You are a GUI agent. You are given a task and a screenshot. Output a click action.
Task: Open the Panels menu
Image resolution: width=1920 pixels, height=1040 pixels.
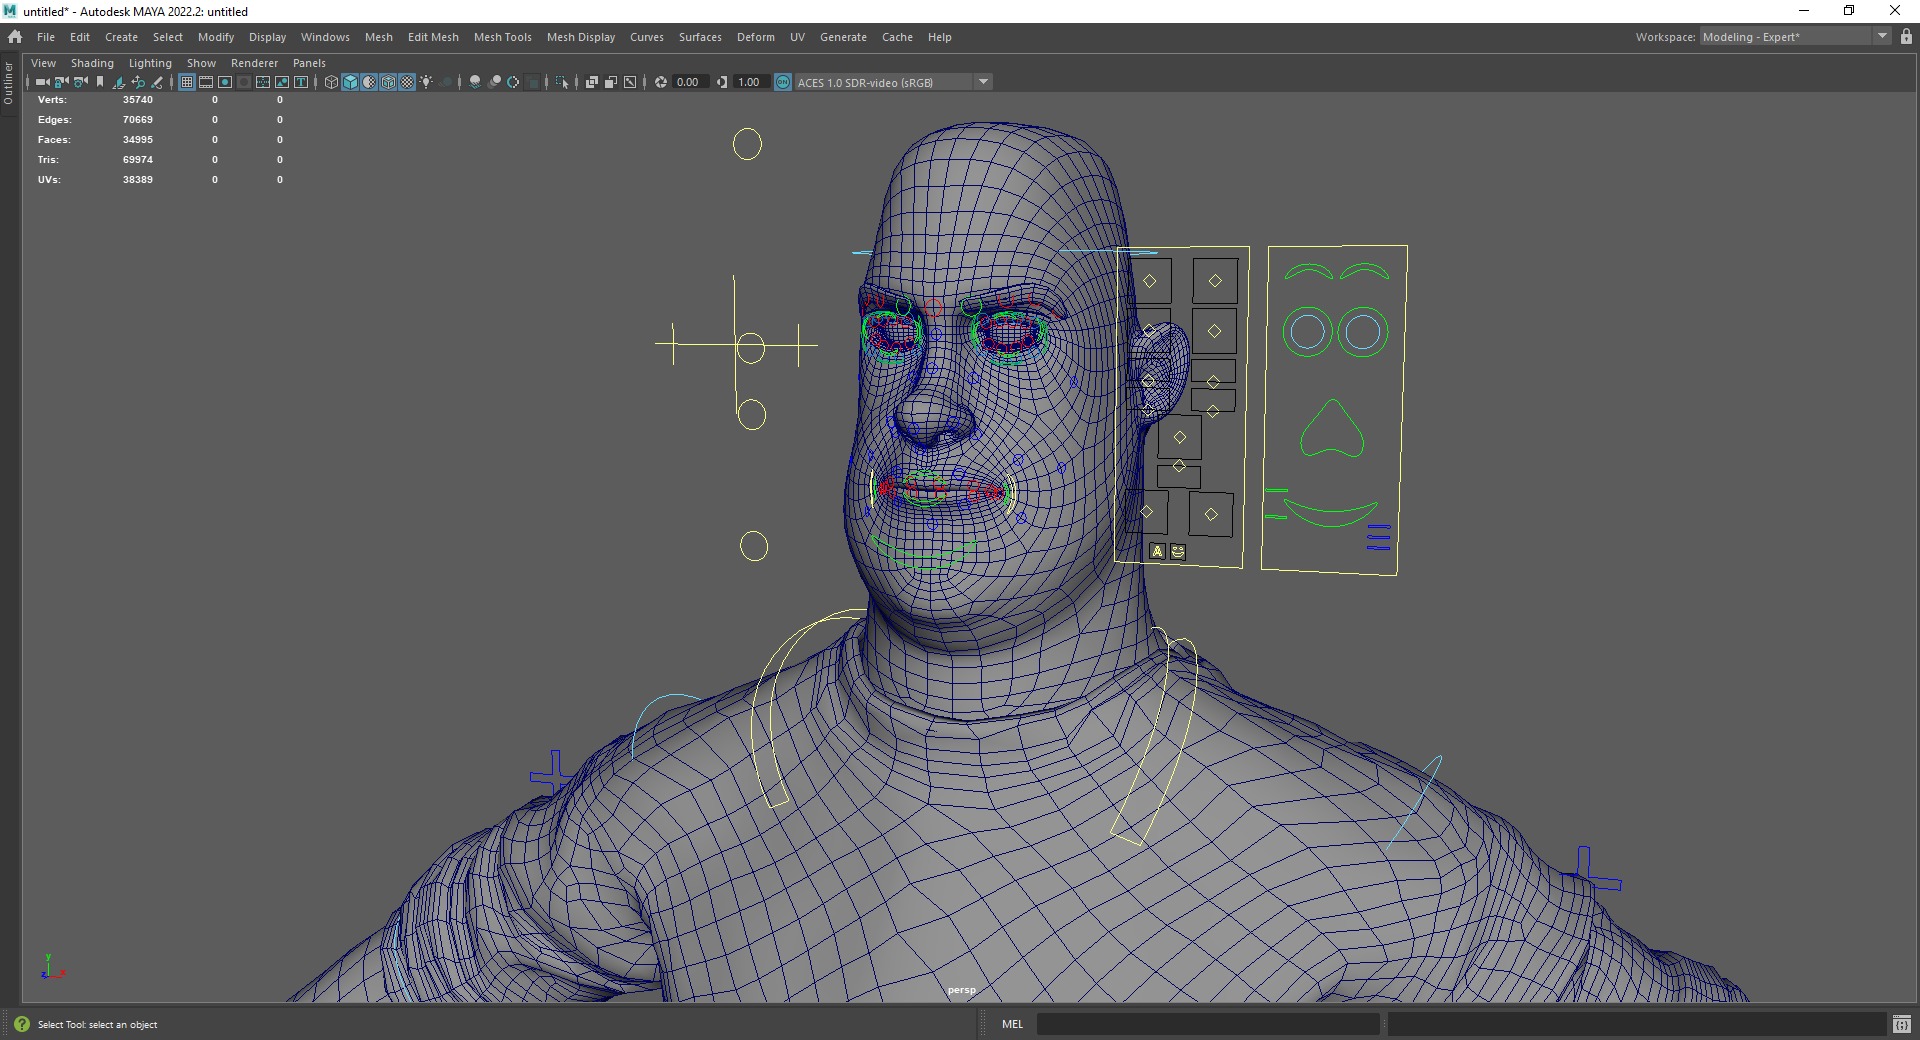click(309, 63)
